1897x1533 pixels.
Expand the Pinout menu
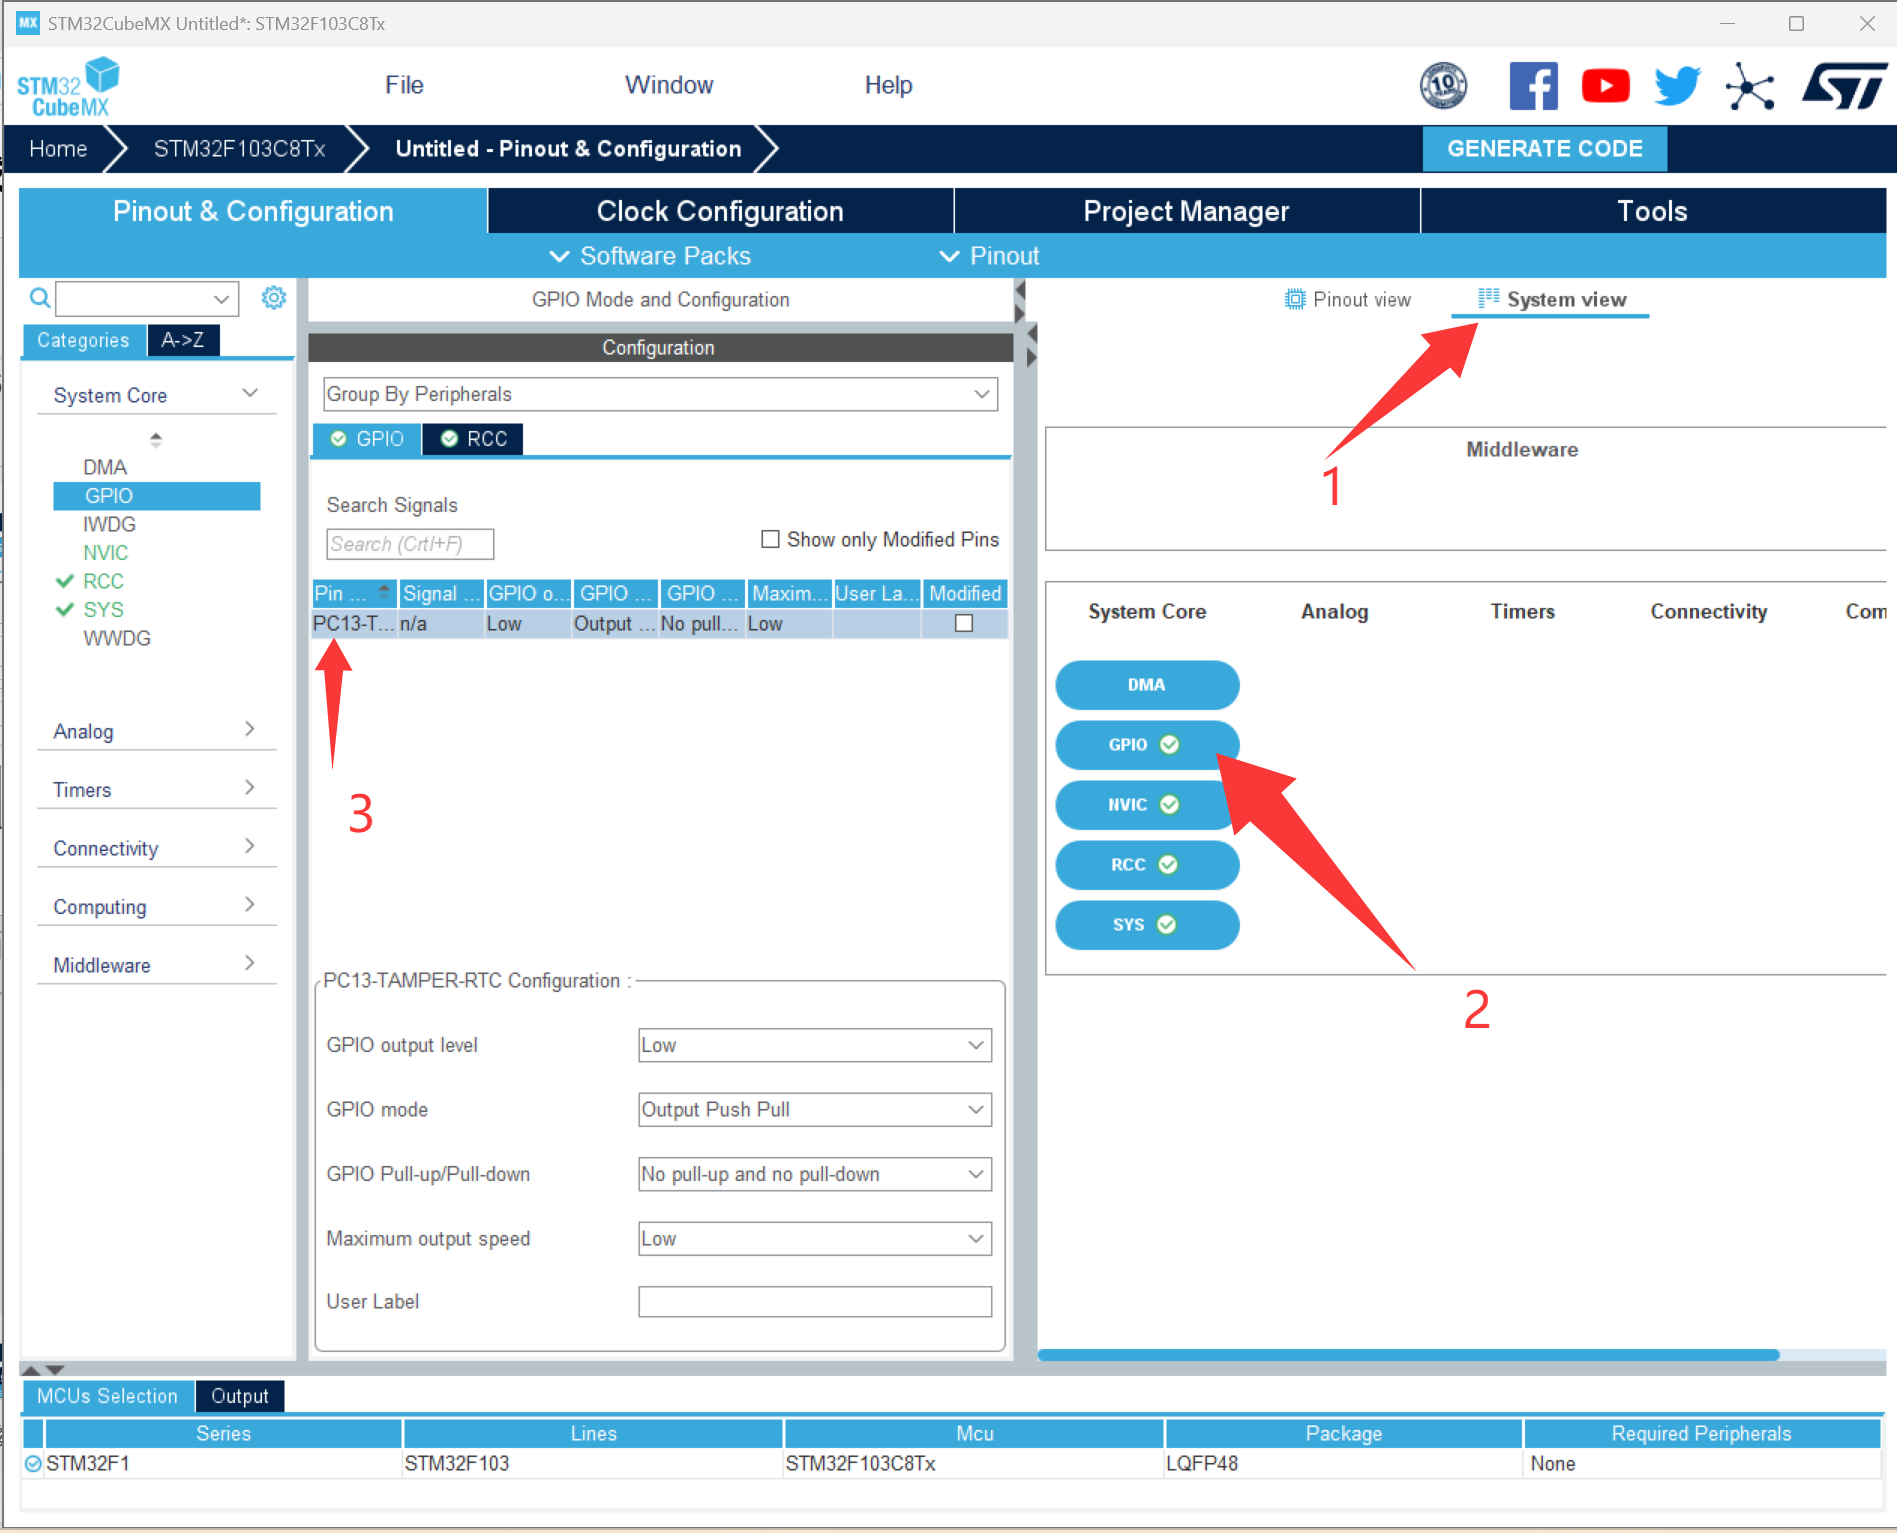click(x=990, y=256)
